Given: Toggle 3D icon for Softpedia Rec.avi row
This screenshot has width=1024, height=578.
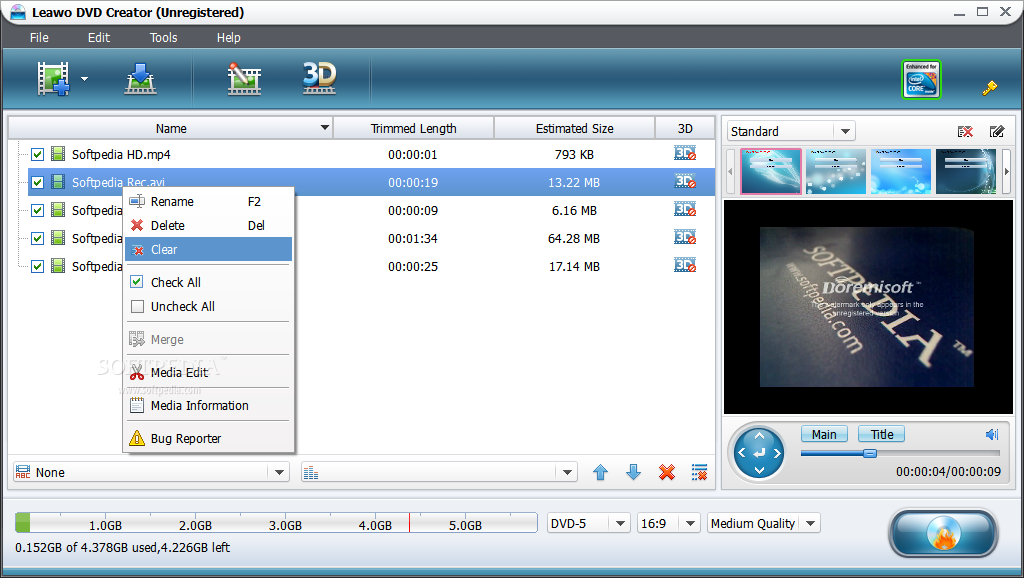Looking at the screenshot, I should 685,181.
